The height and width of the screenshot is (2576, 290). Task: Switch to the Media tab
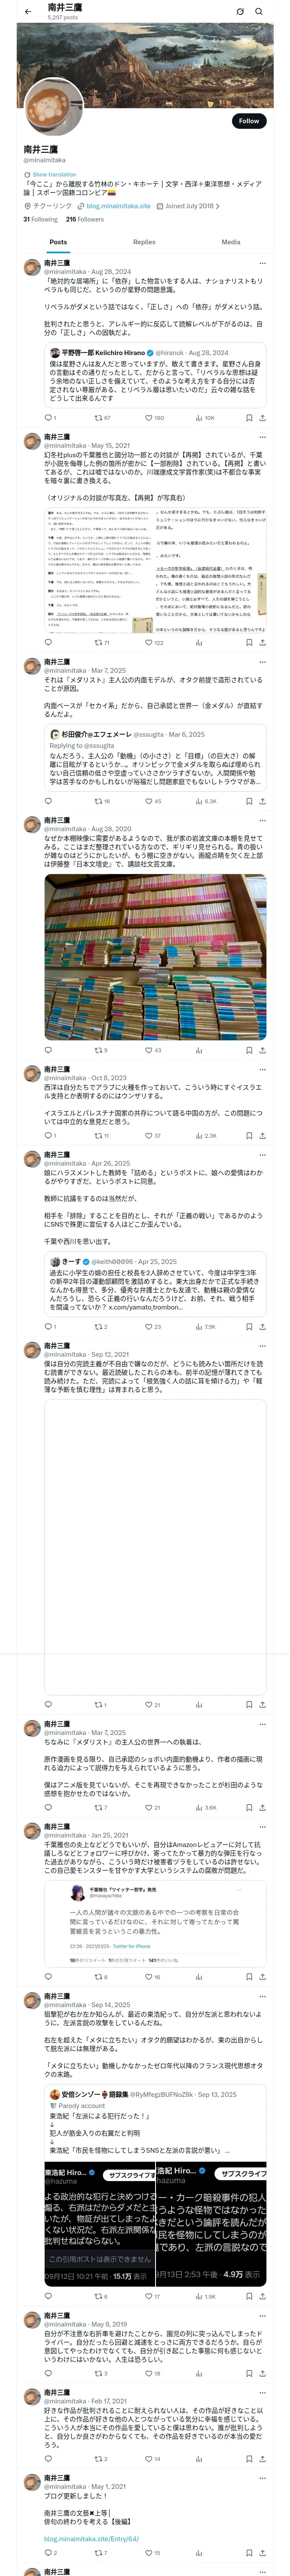[231, 242]
